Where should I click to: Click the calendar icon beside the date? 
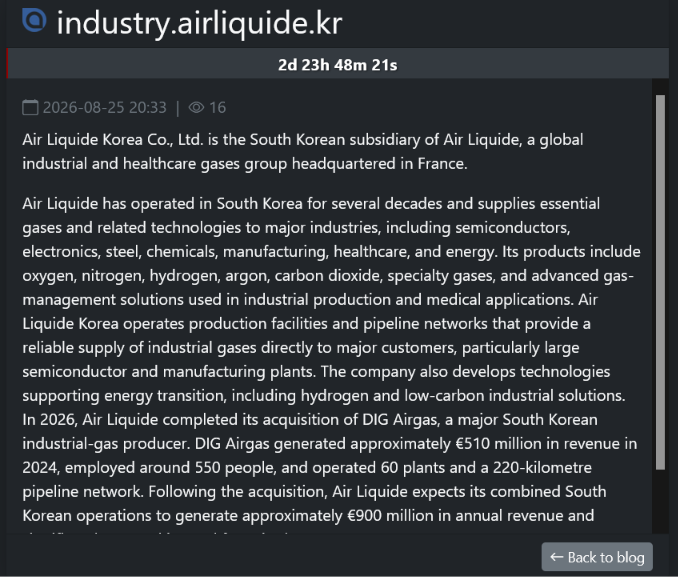click(x=30, y=107)
